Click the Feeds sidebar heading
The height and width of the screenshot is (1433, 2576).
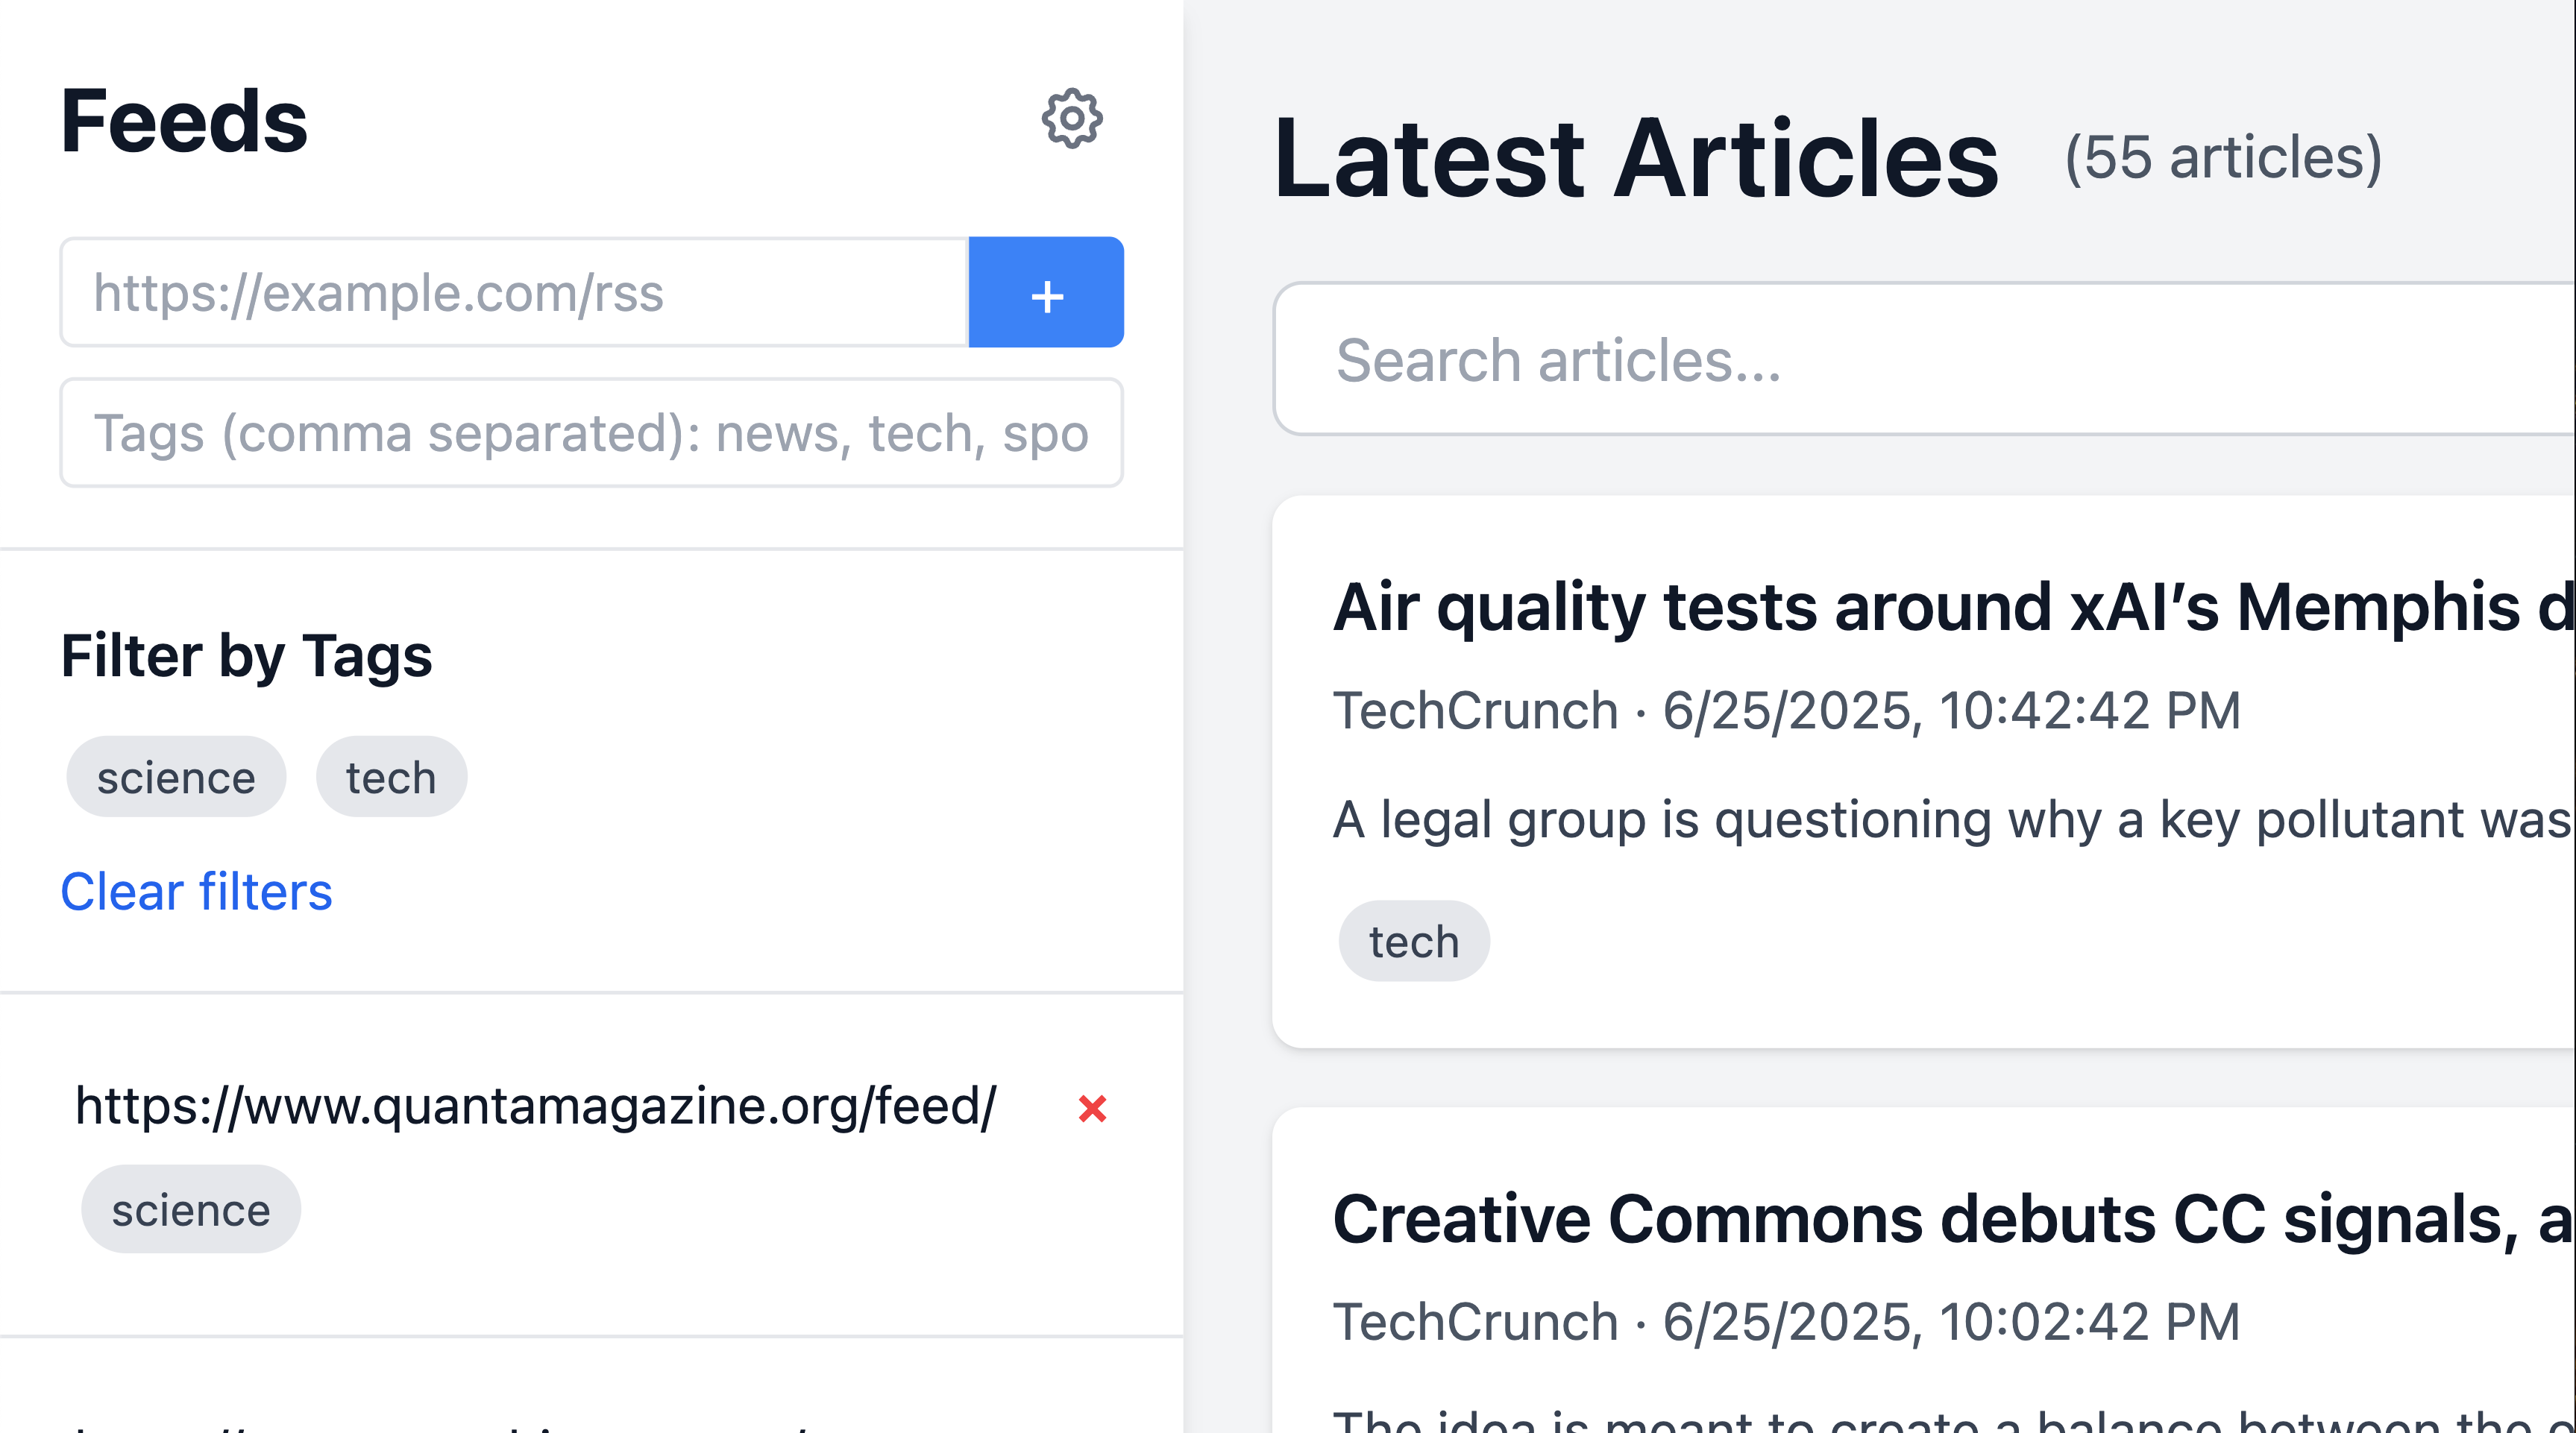tap(184, 121)
